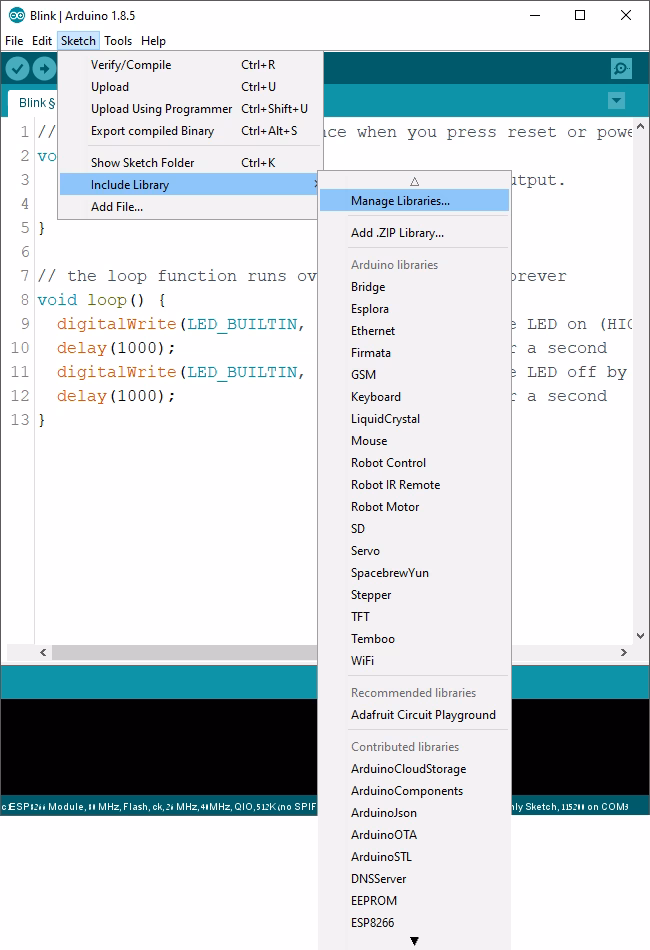The image size is (650, 950).
Task: Click the Arduino logo in title bar
Action: 16,15
